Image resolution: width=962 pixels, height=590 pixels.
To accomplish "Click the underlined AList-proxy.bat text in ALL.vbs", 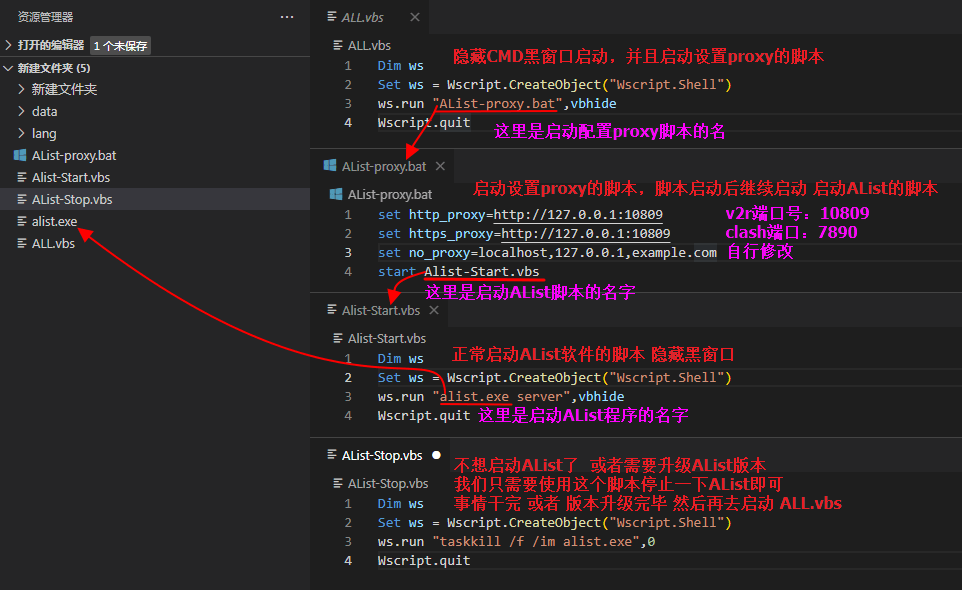I will click(496, 103).
